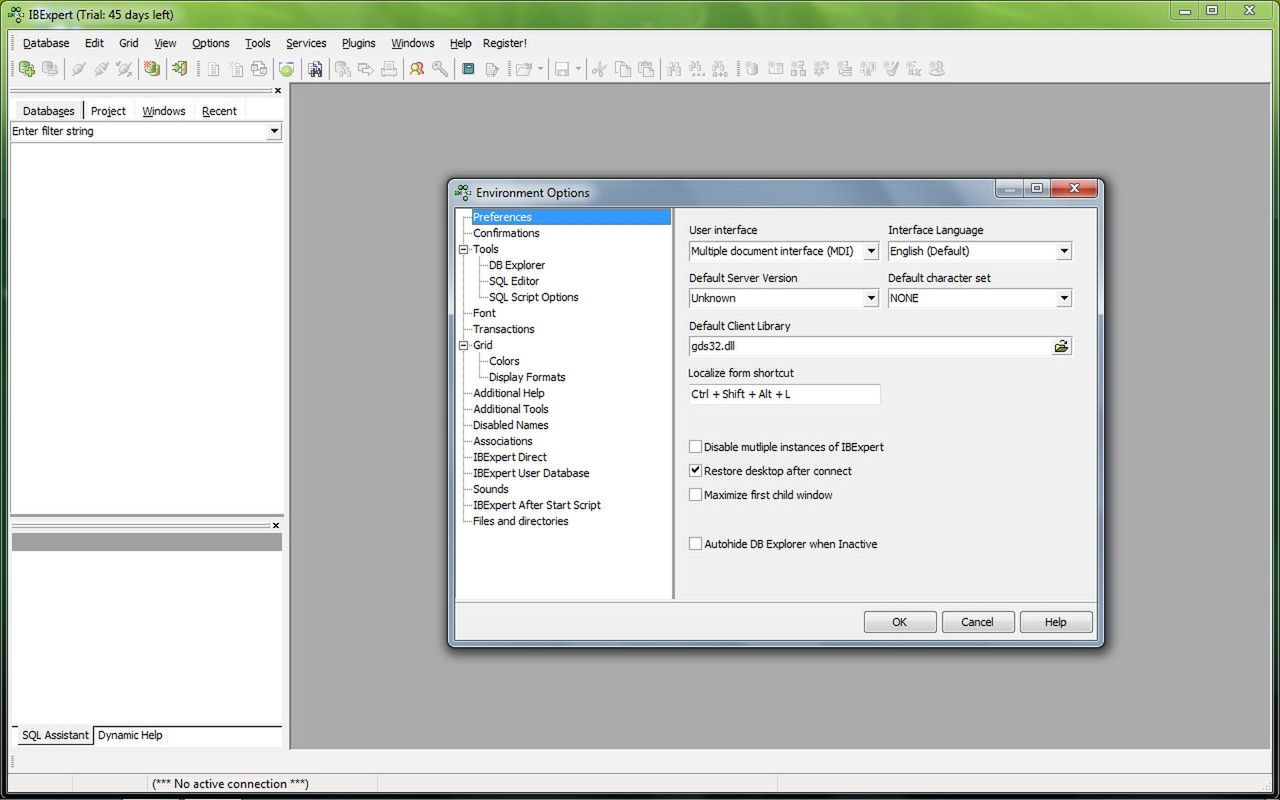Open dropdown arrow beside folder icon
Screen dimensions: 1280x800
(541, 69)
